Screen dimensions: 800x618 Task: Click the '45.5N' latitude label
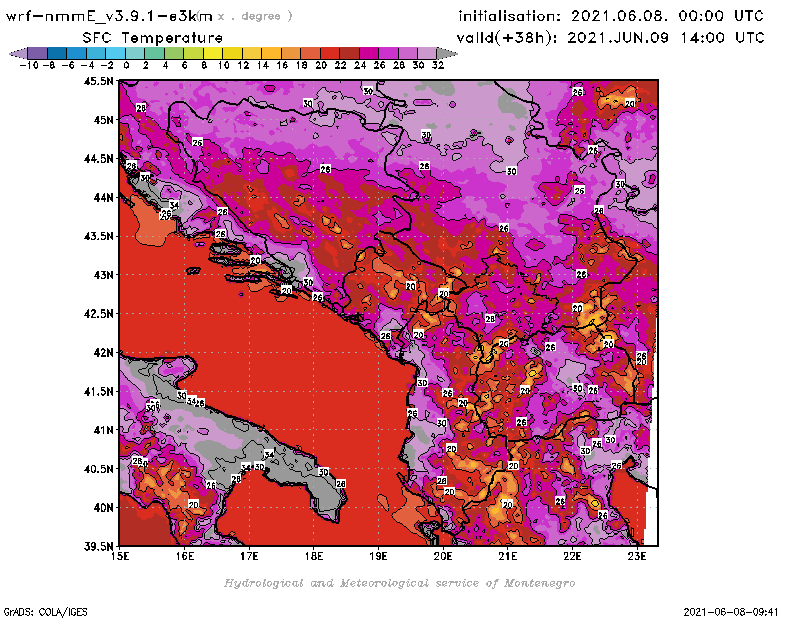[98, 81]
